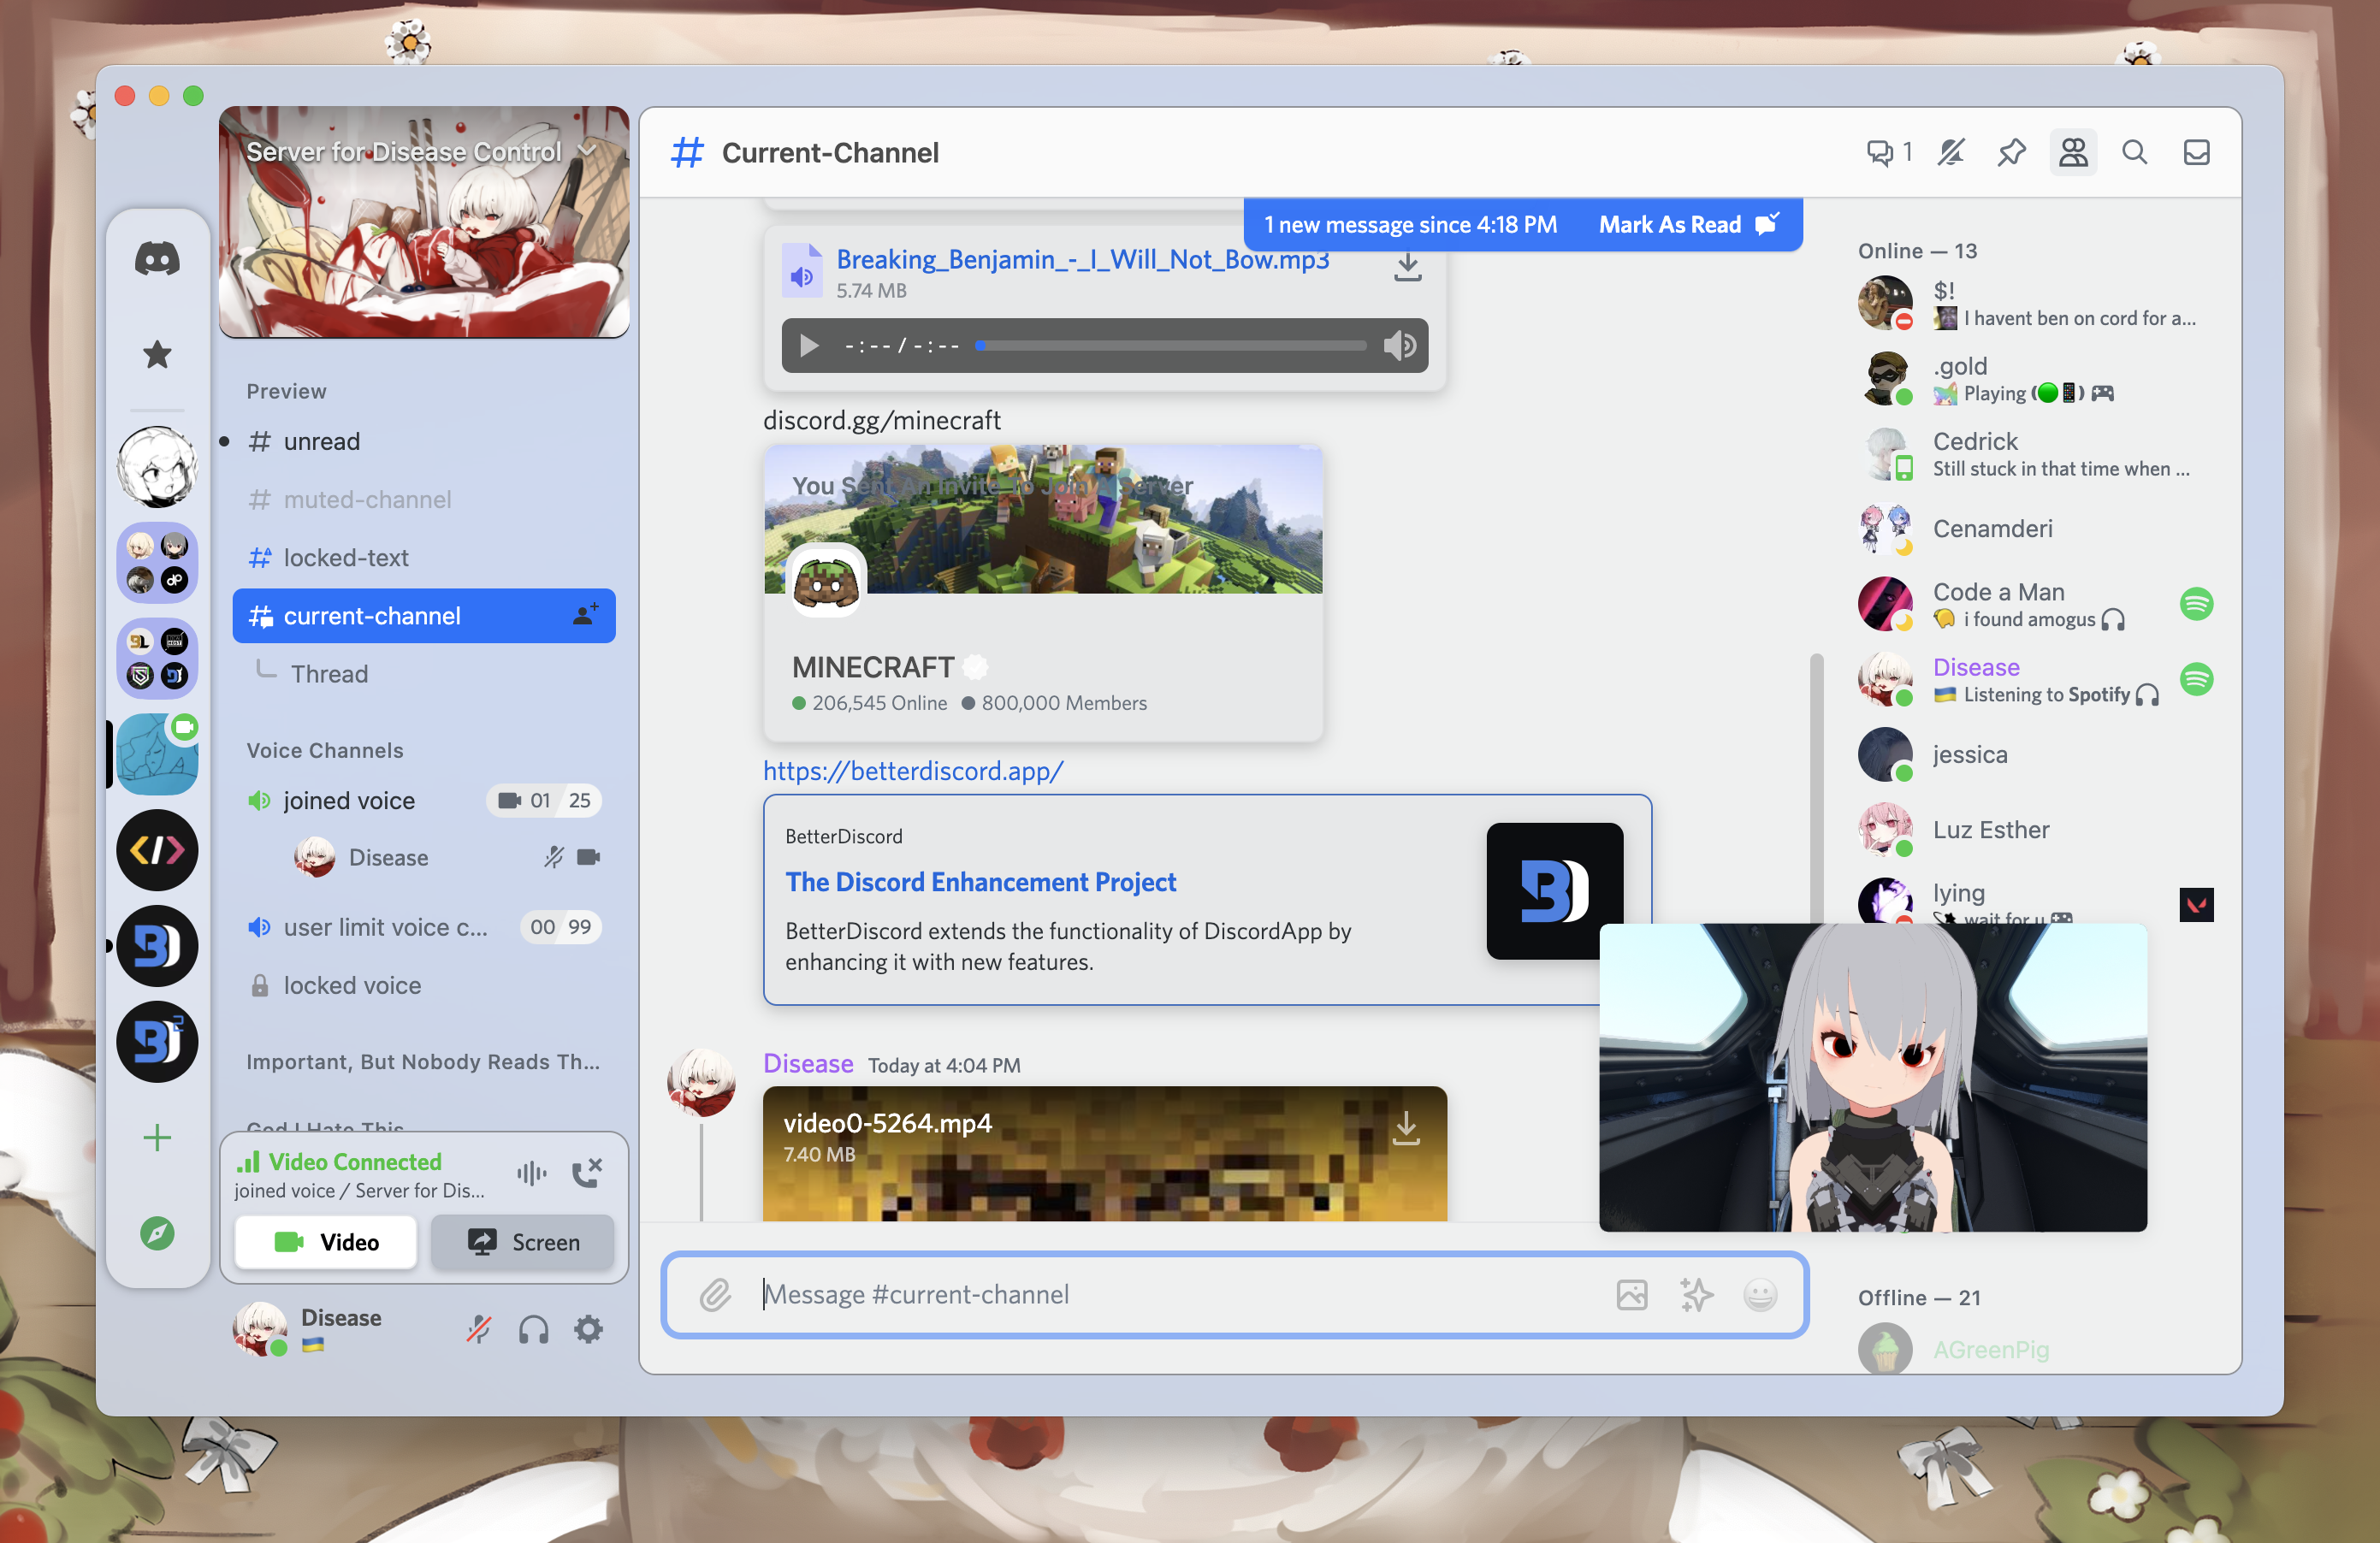Open the code brackets server icon

point(157,850)
